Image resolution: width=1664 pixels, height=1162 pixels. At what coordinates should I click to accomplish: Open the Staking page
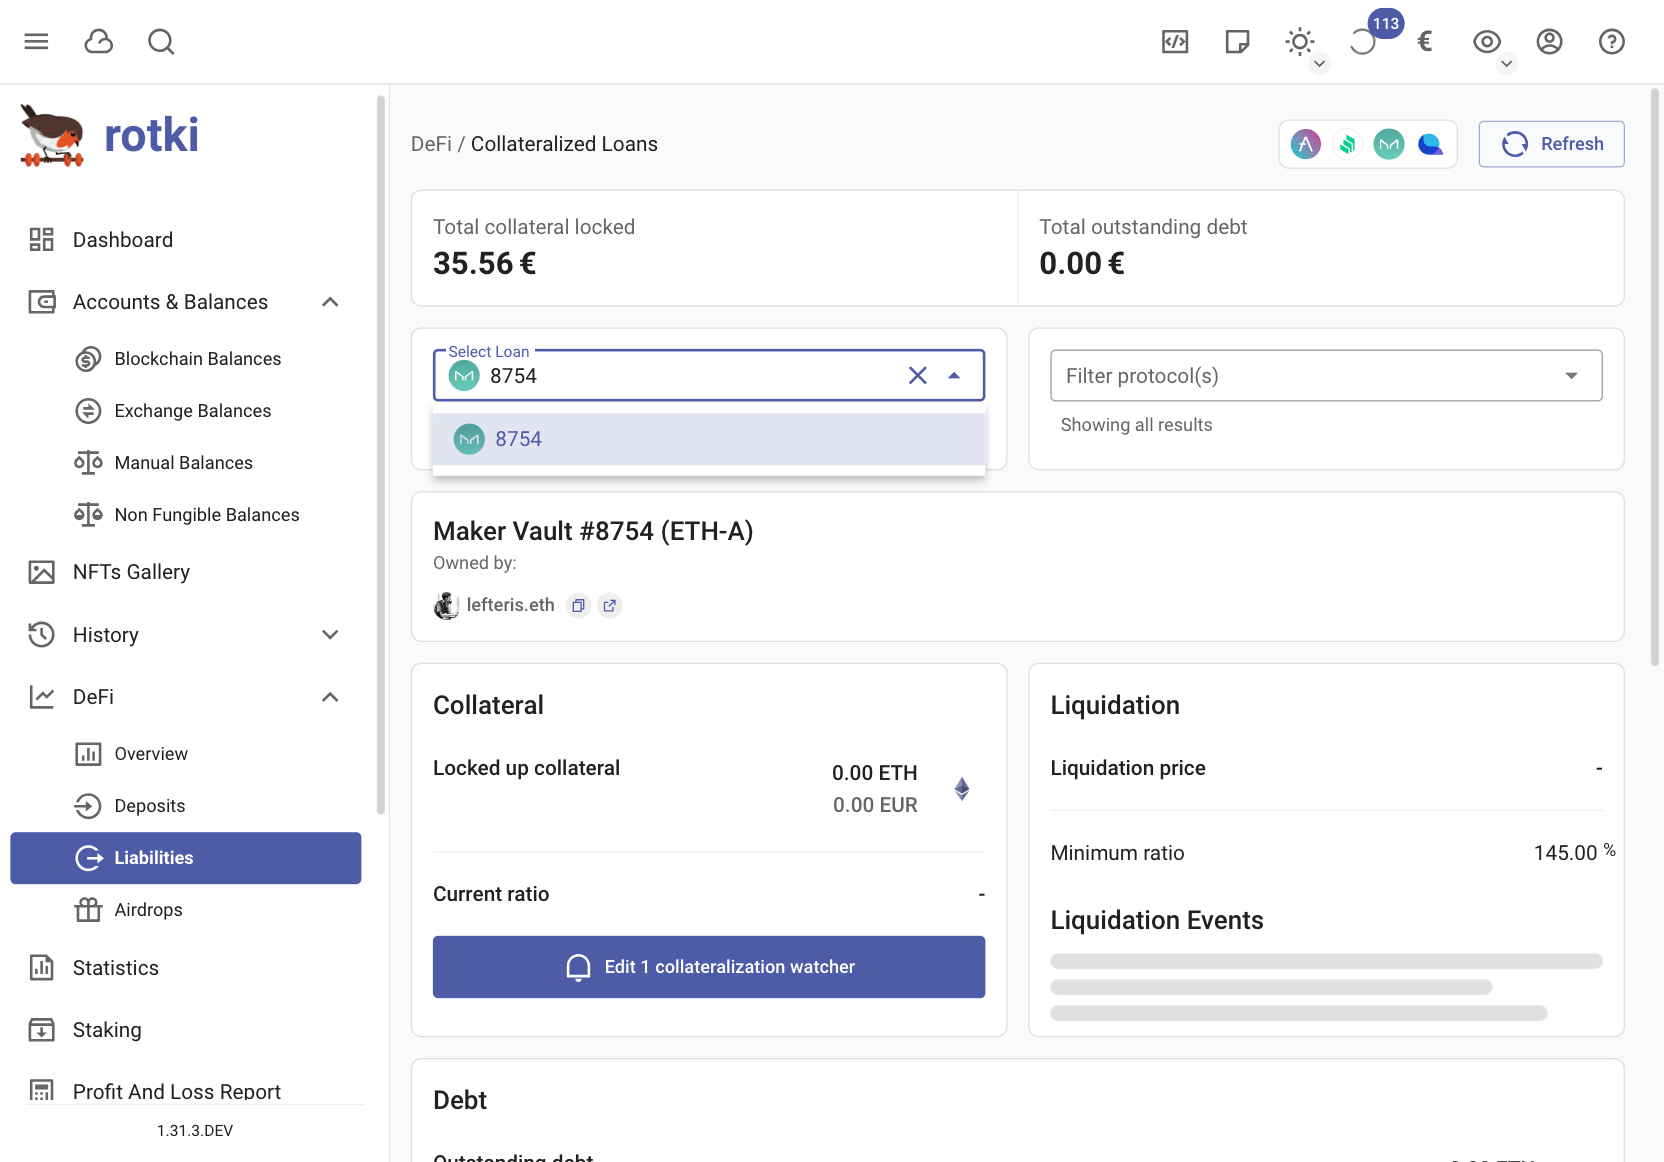186,1030
